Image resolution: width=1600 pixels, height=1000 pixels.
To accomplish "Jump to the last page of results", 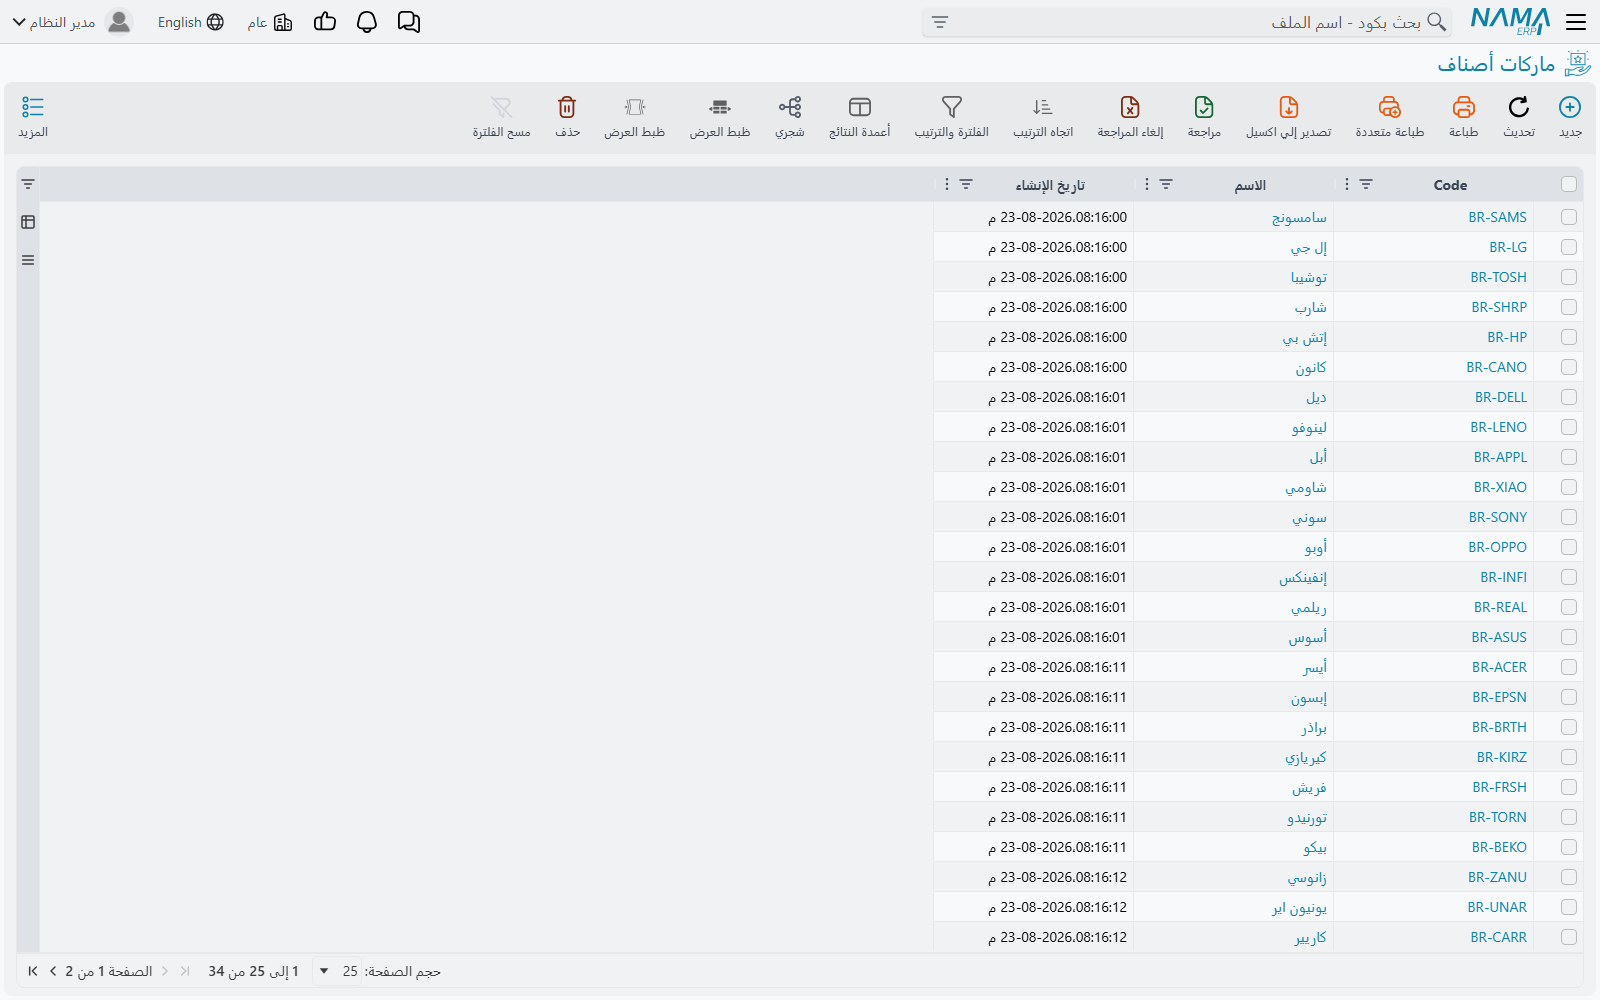I will (33, 971).
